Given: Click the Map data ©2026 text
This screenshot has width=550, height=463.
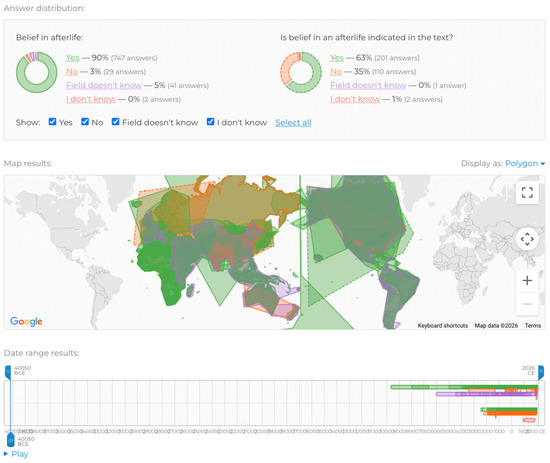Looking at the screenshot, I should click(x=496, y=326).
